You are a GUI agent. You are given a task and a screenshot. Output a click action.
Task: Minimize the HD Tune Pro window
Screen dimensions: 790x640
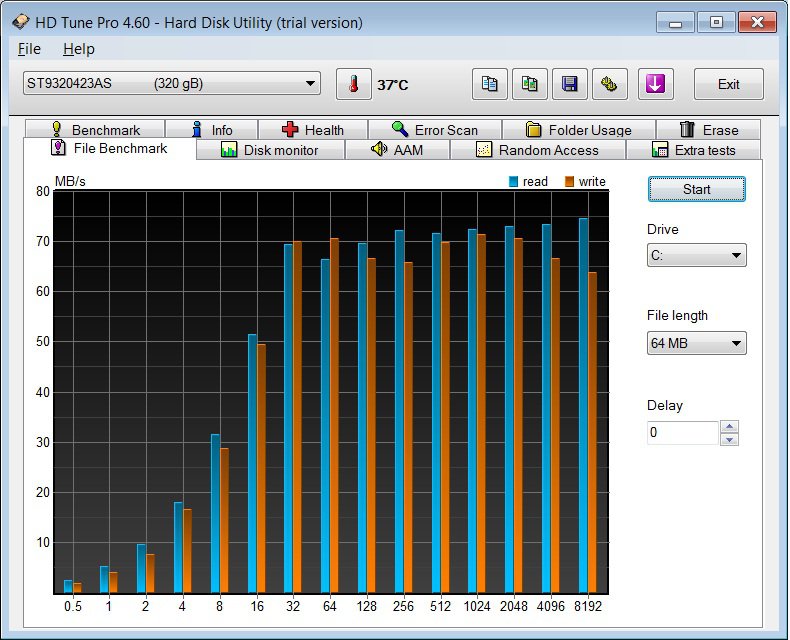point(676,23)
